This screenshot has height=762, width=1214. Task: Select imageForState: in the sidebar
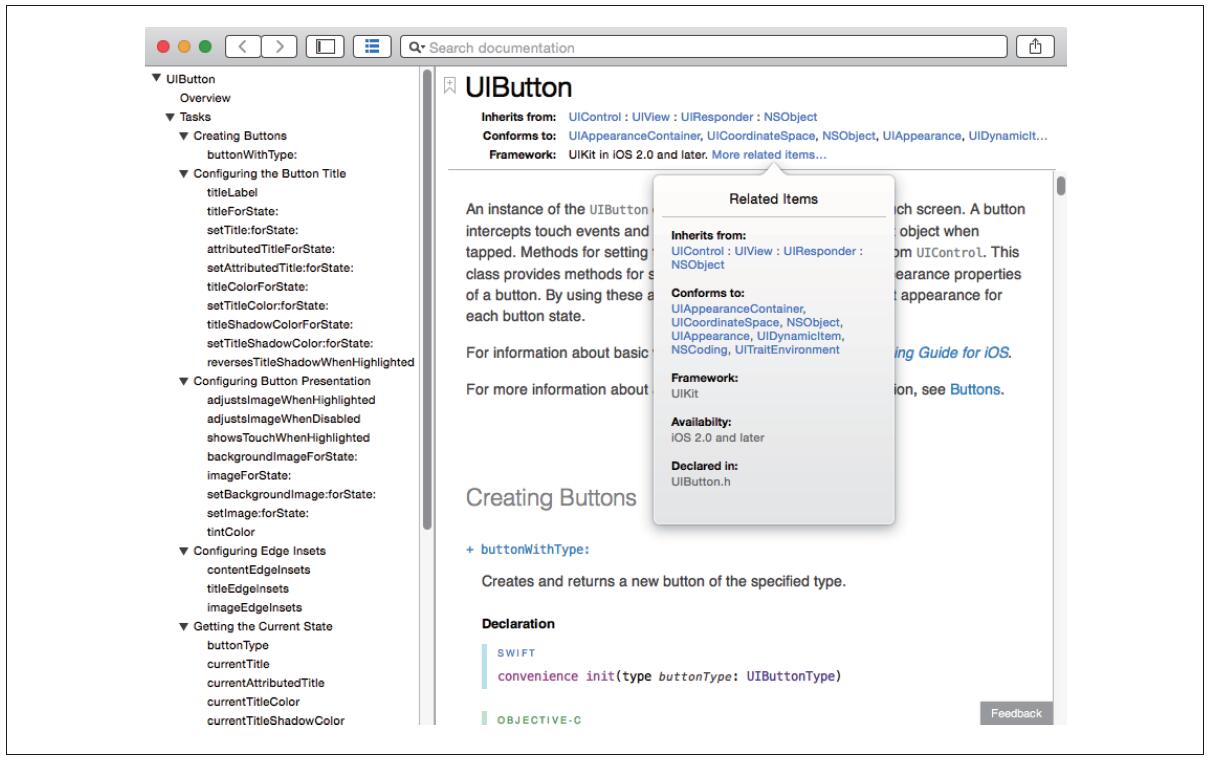(249, 475)
